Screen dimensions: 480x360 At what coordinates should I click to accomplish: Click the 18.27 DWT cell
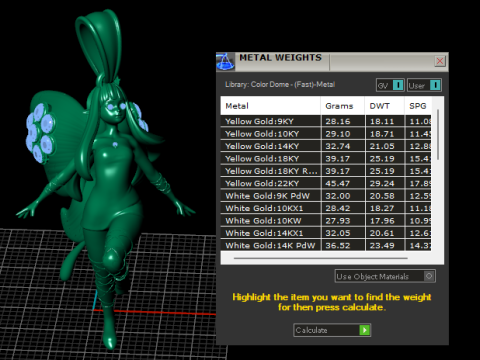point(385,208)
